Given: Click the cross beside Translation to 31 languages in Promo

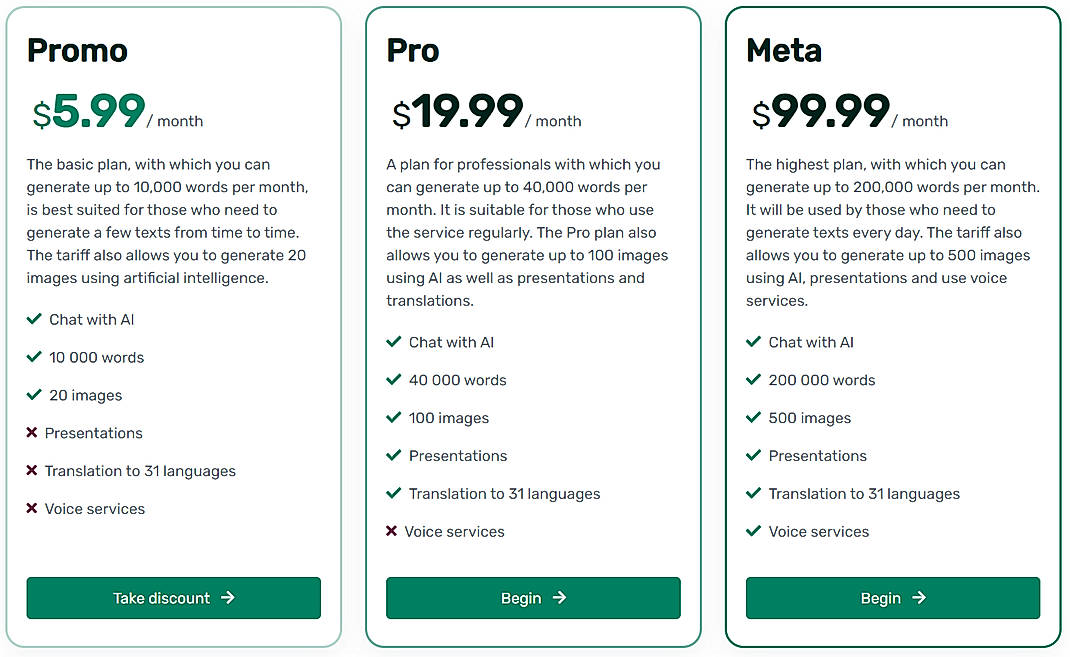Looking at the screenshot, I should (33, 471).
